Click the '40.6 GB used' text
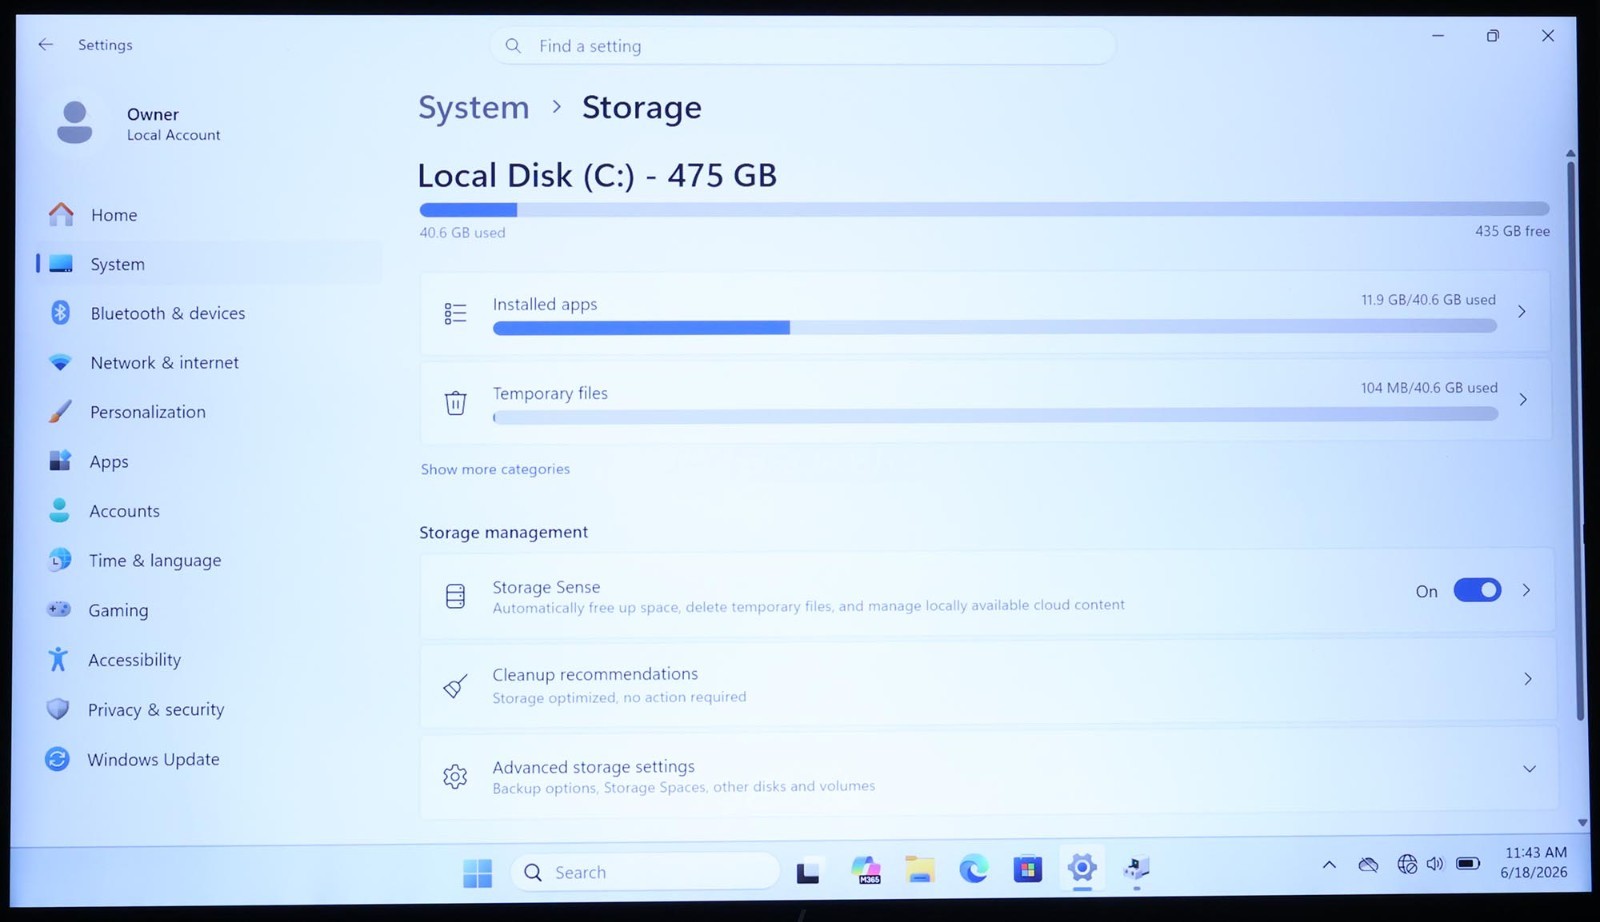The height and width of the screenshot is (922, 1600). point(462,233)
